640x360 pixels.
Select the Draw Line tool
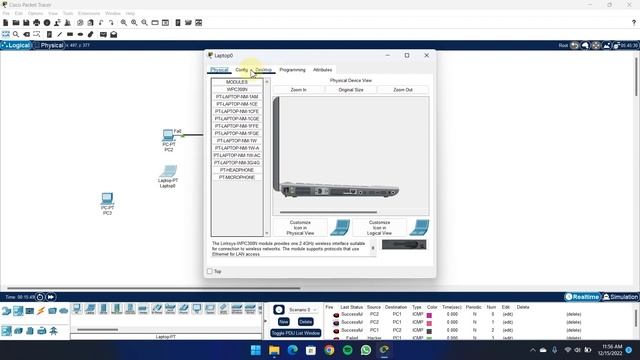pyautogui.click(x=60, y=35)
